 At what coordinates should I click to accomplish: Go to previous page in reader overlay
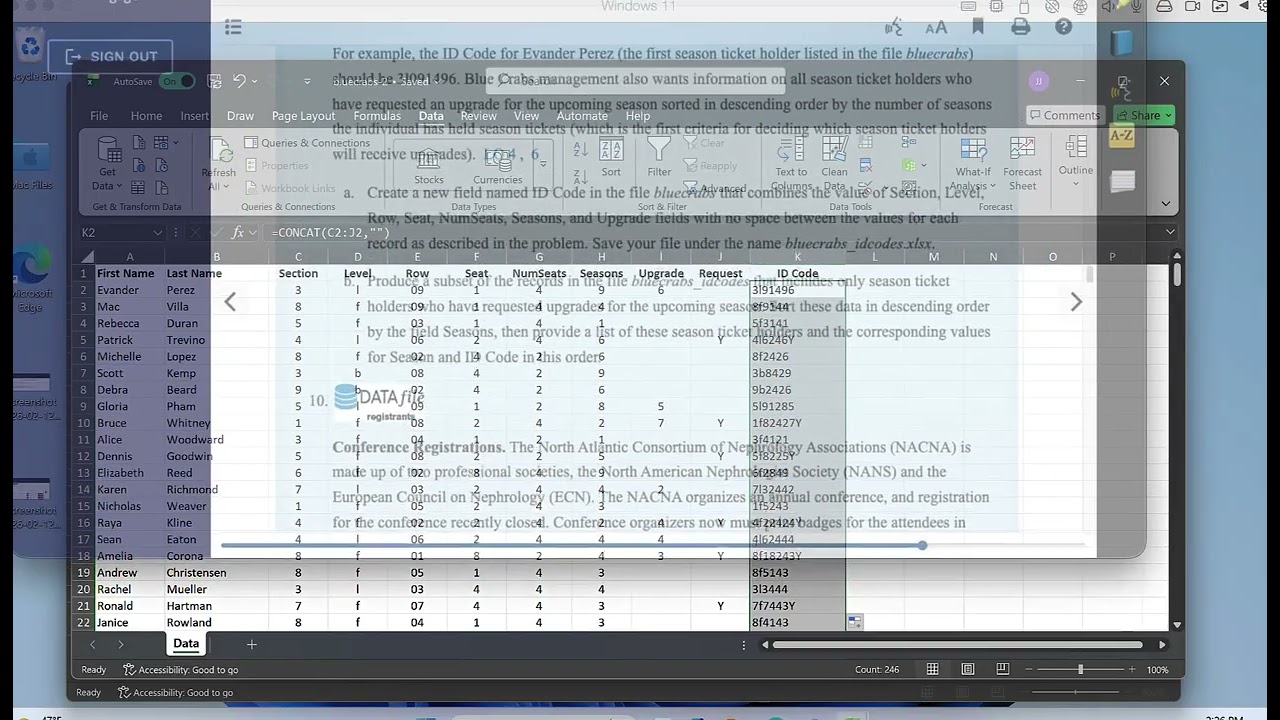230,302
